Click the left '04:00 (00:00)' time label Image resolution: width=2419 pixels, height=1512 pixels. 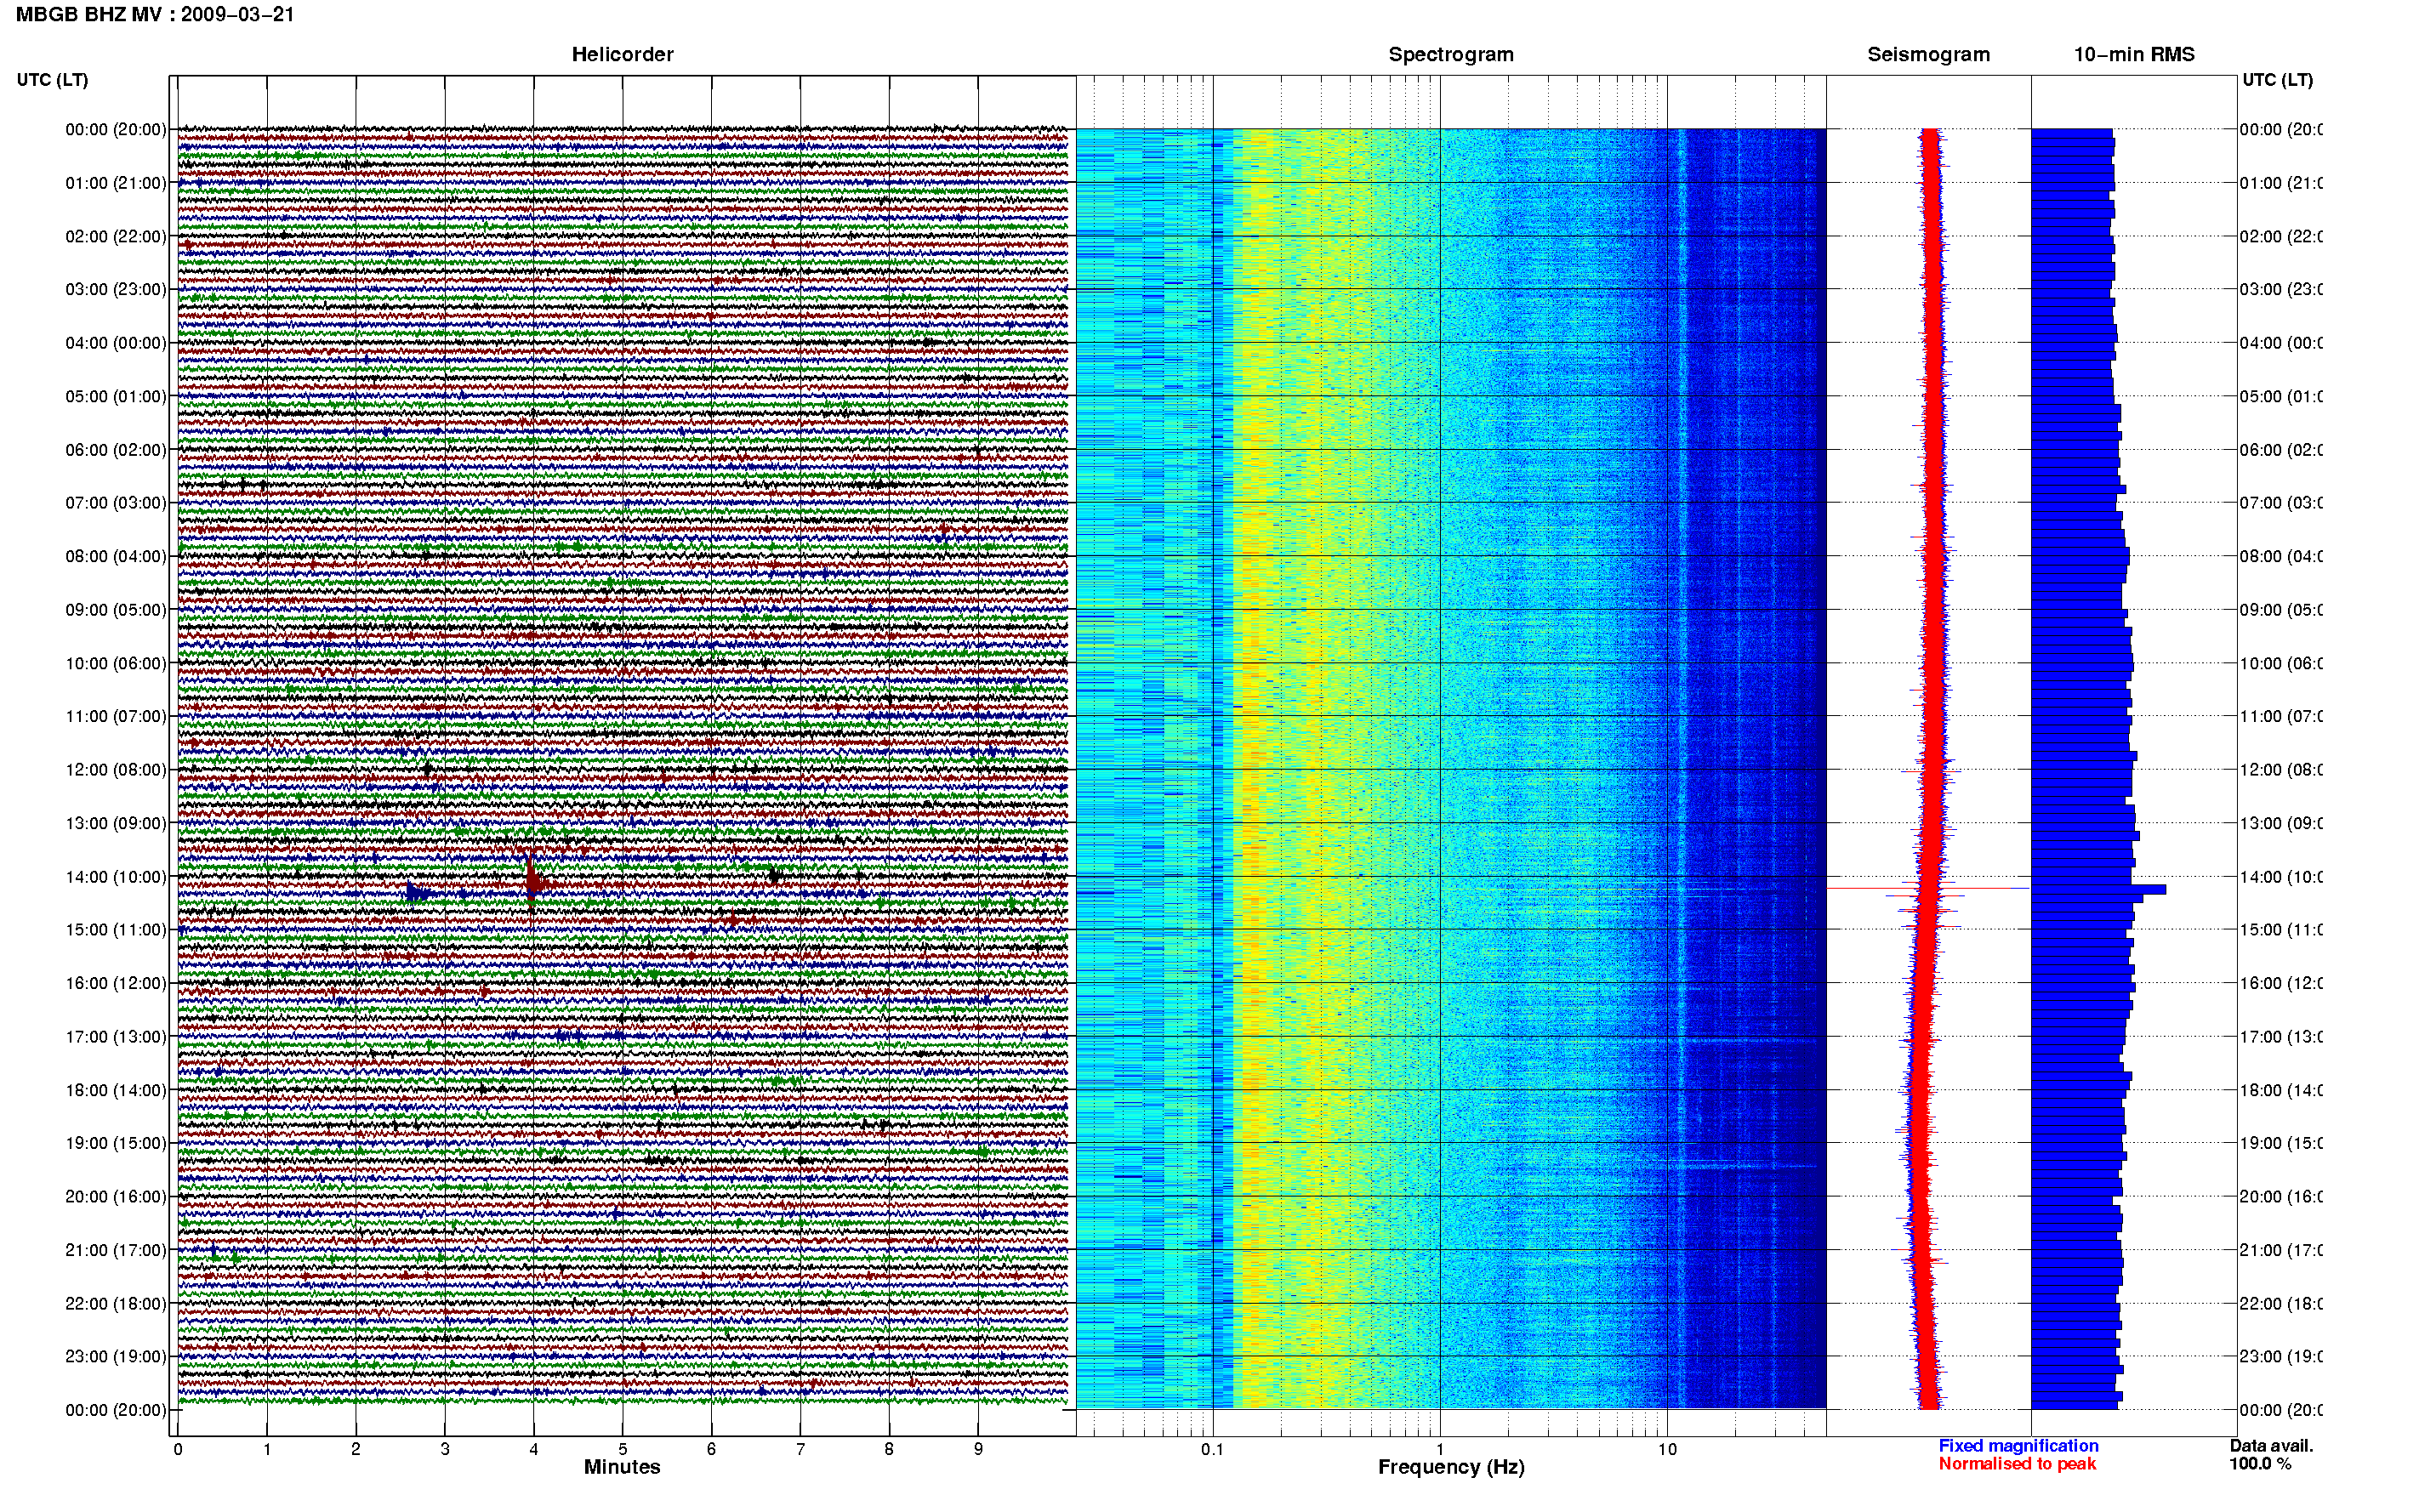tap(116, 343)
